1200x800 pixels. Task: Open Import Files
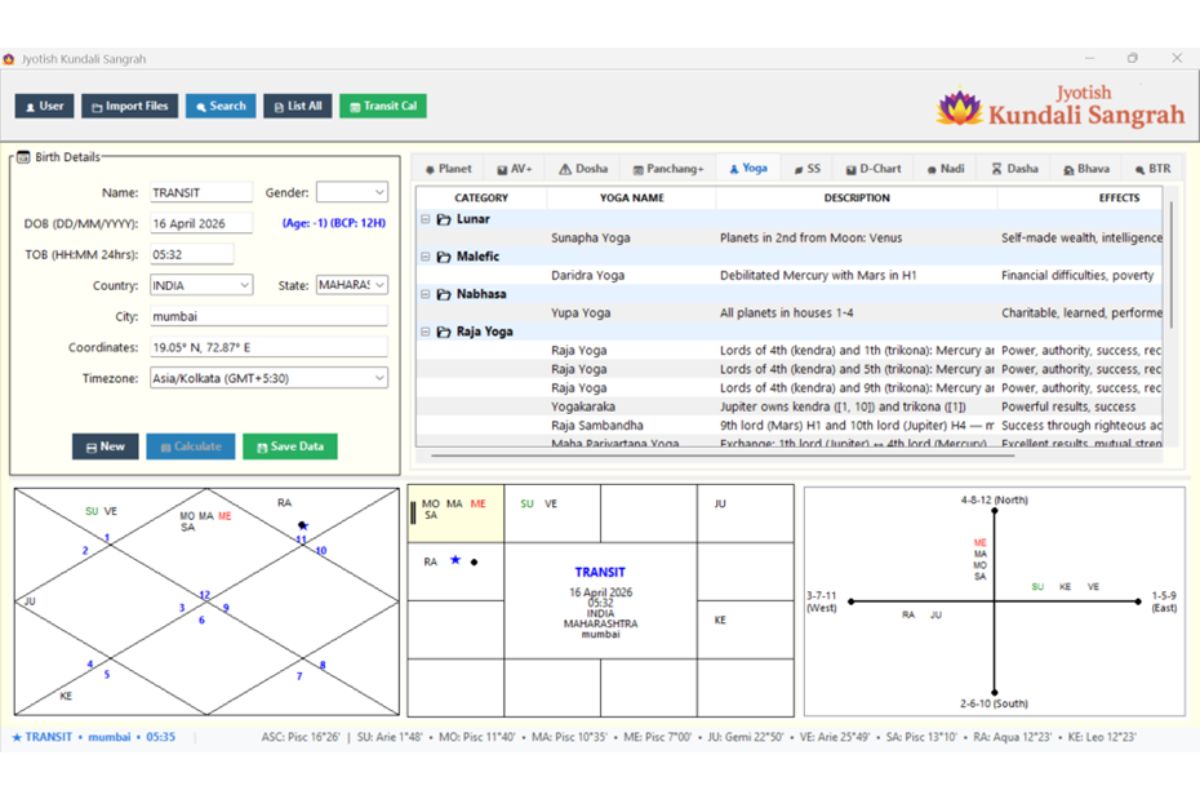tap(130, 106)
